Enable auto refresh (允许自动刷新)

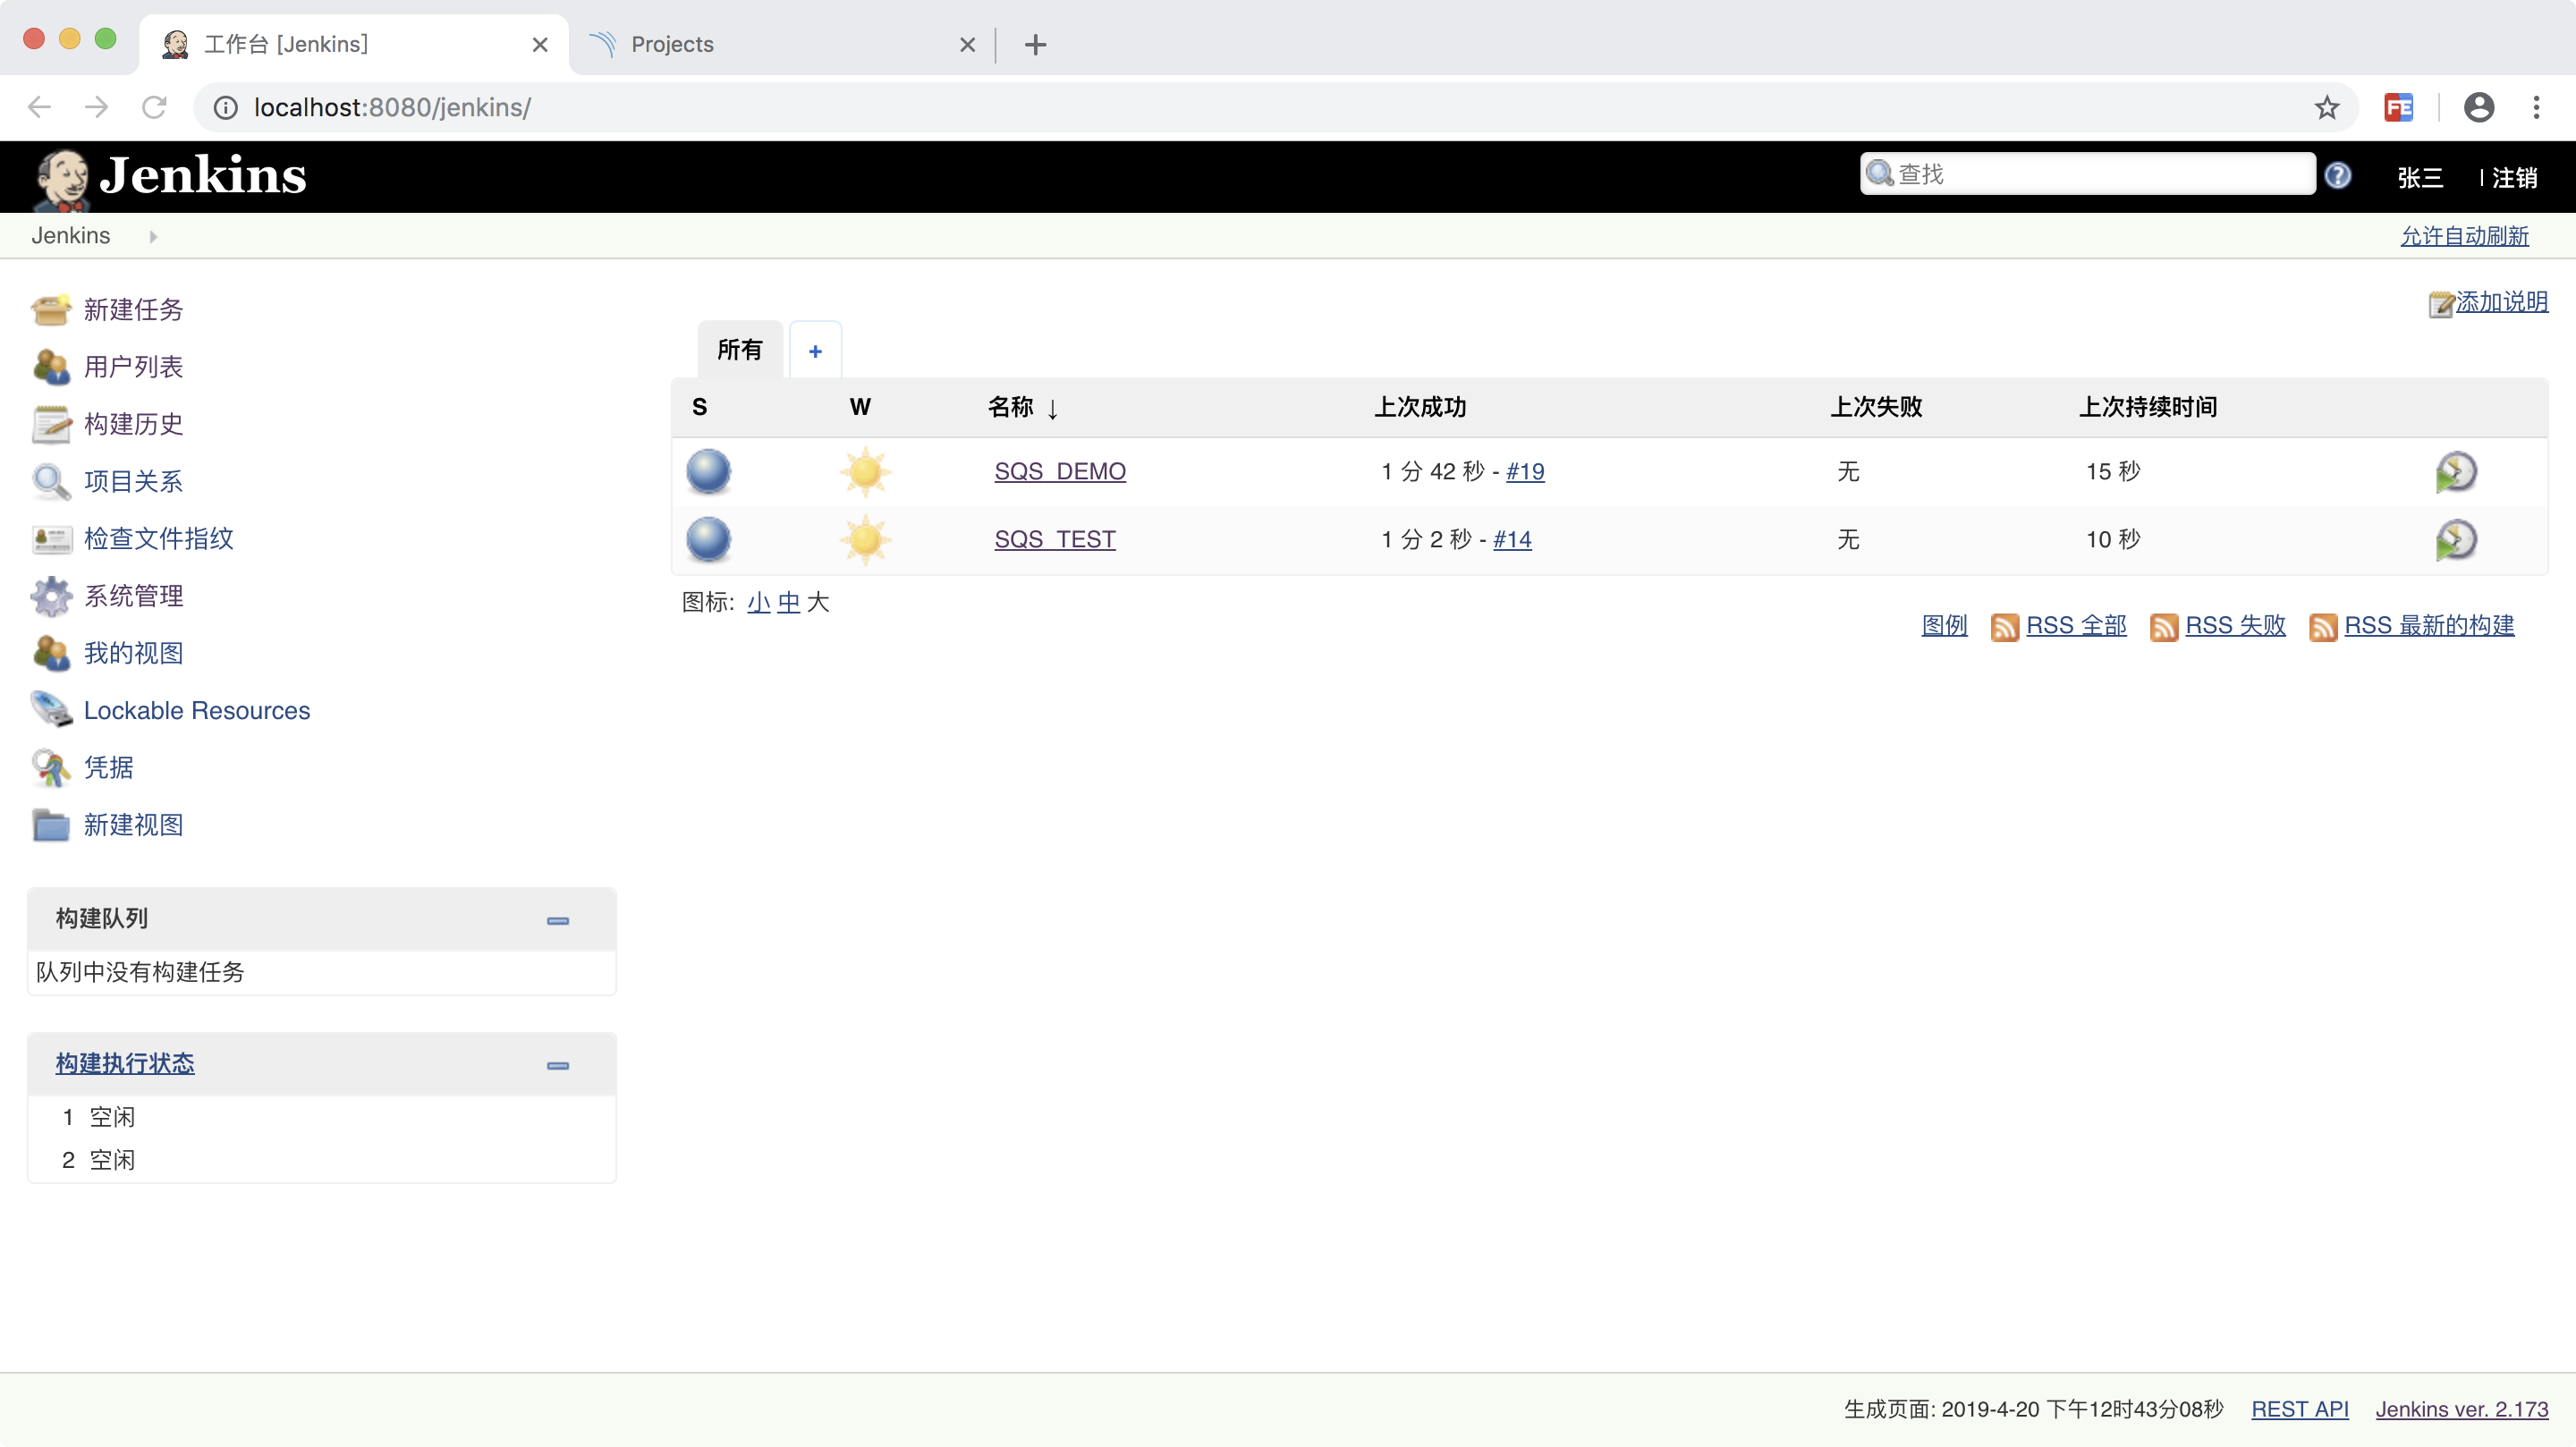[x=2464, y=236]
